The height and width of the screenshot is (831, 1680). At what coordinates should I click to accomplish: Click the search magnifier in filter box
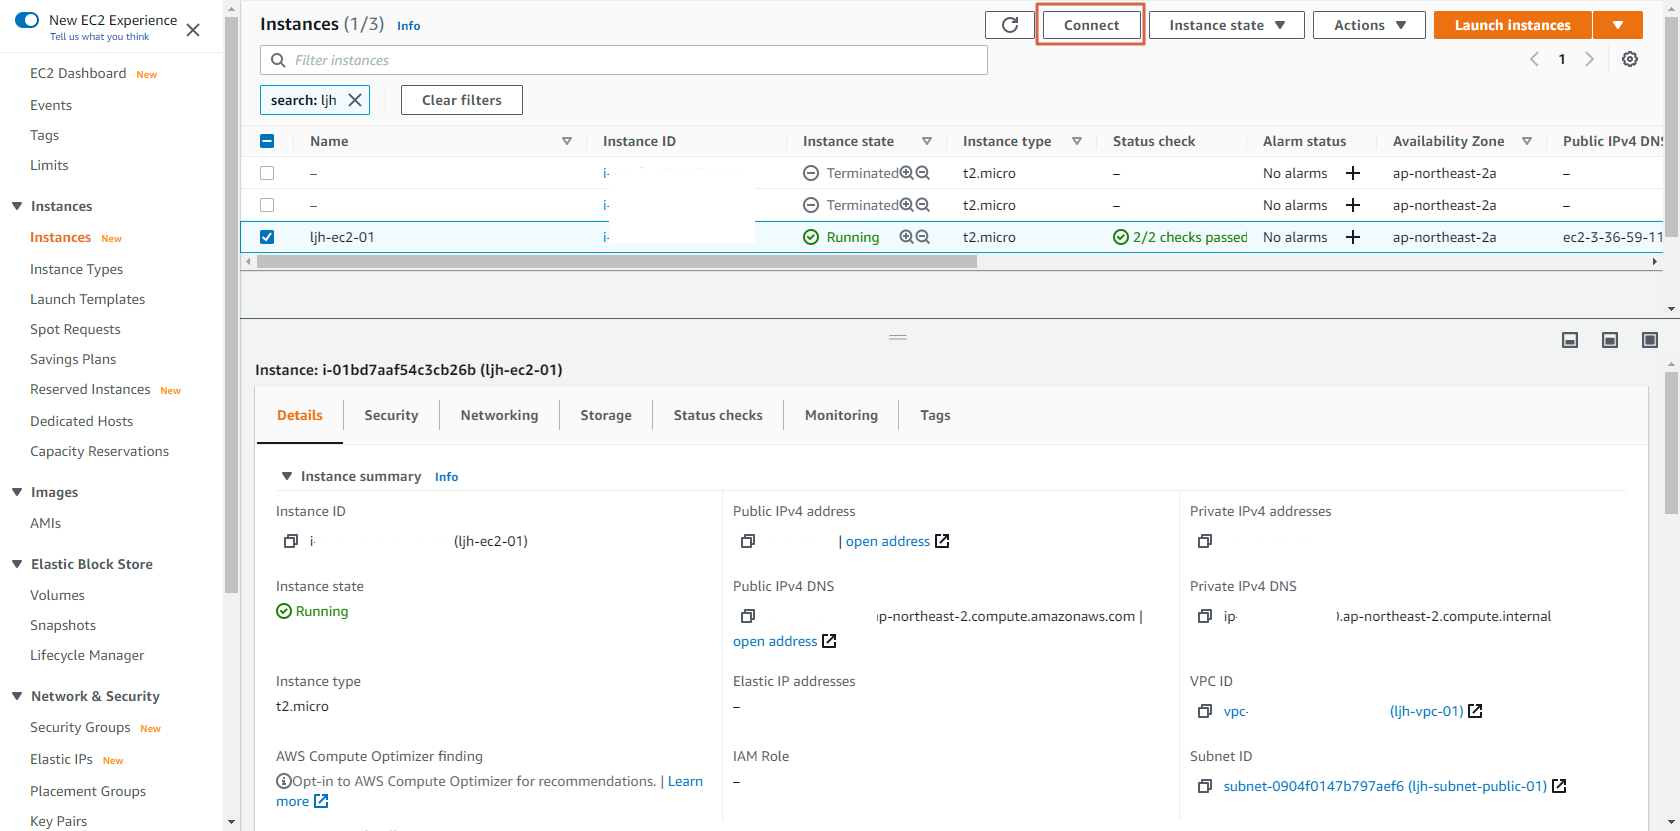point(278,60)
